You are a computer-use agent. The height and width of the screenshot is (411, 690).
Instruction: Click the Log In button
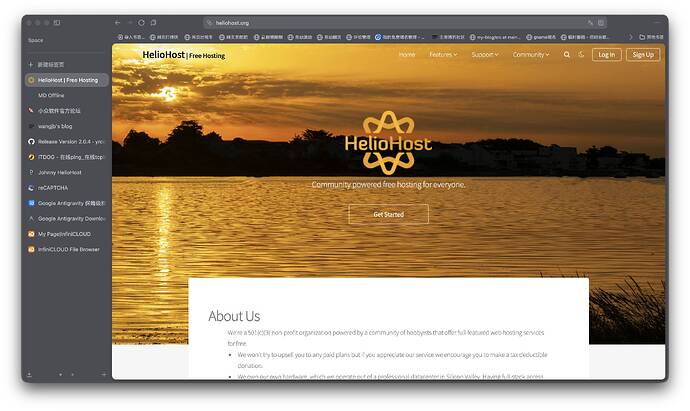[x=606, y=55]
